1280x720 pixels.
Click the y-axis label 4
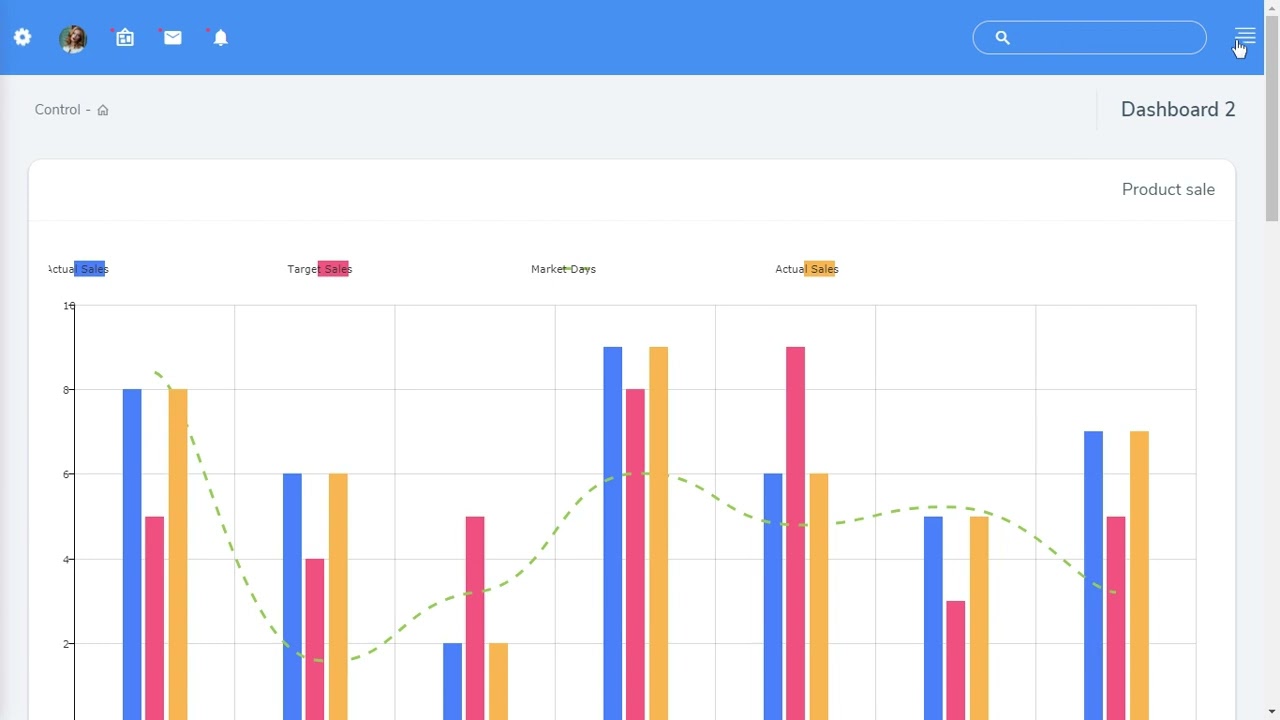click(67, 559)
